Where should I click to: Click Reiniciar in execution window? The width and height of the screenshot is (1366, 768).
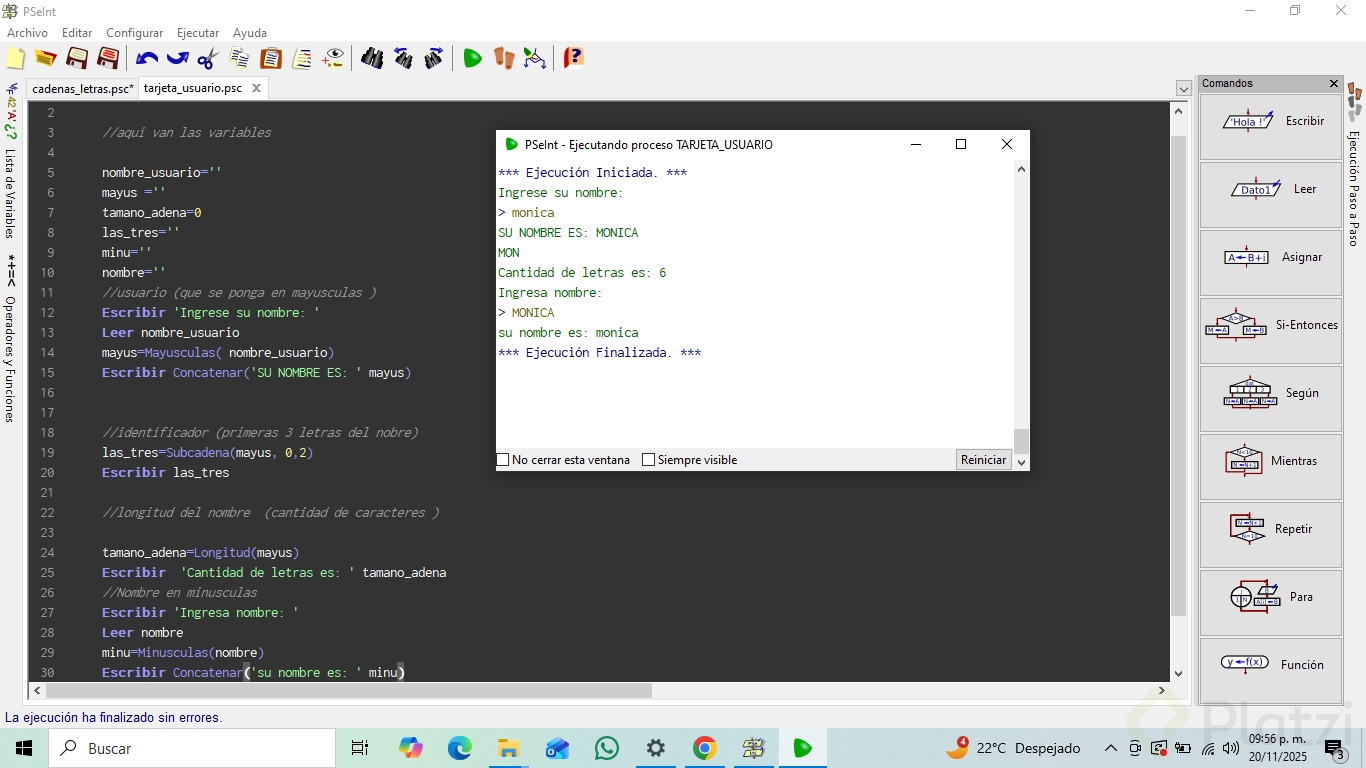click(x=983, y=460)
